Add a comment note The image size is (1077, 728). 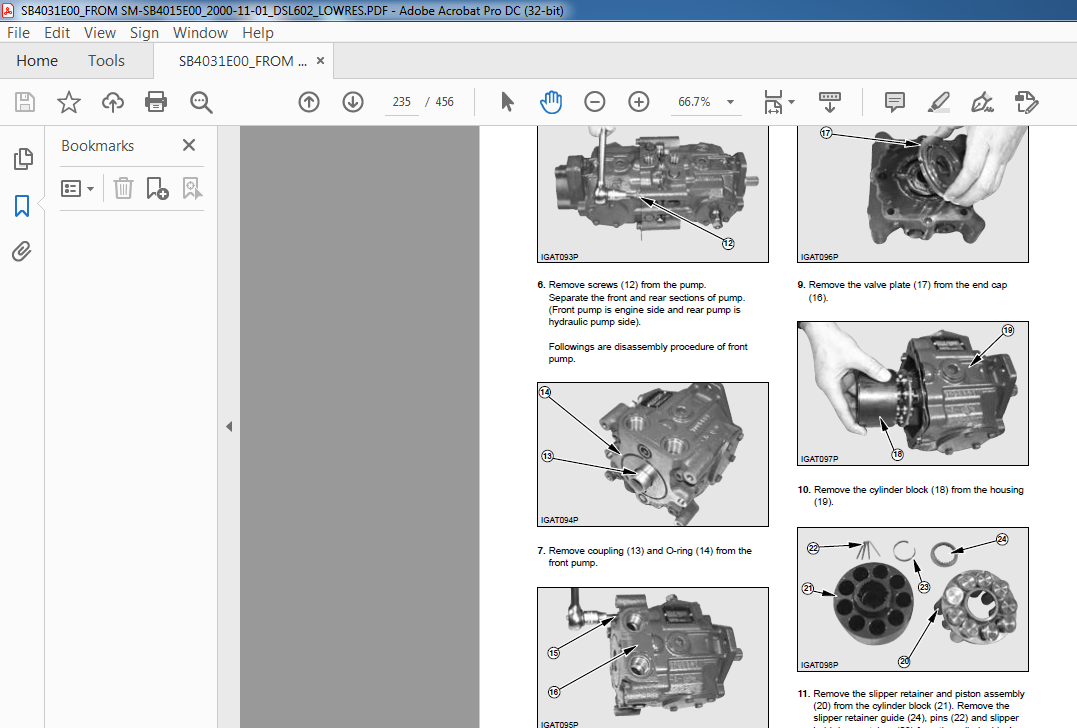pos(894,102)
